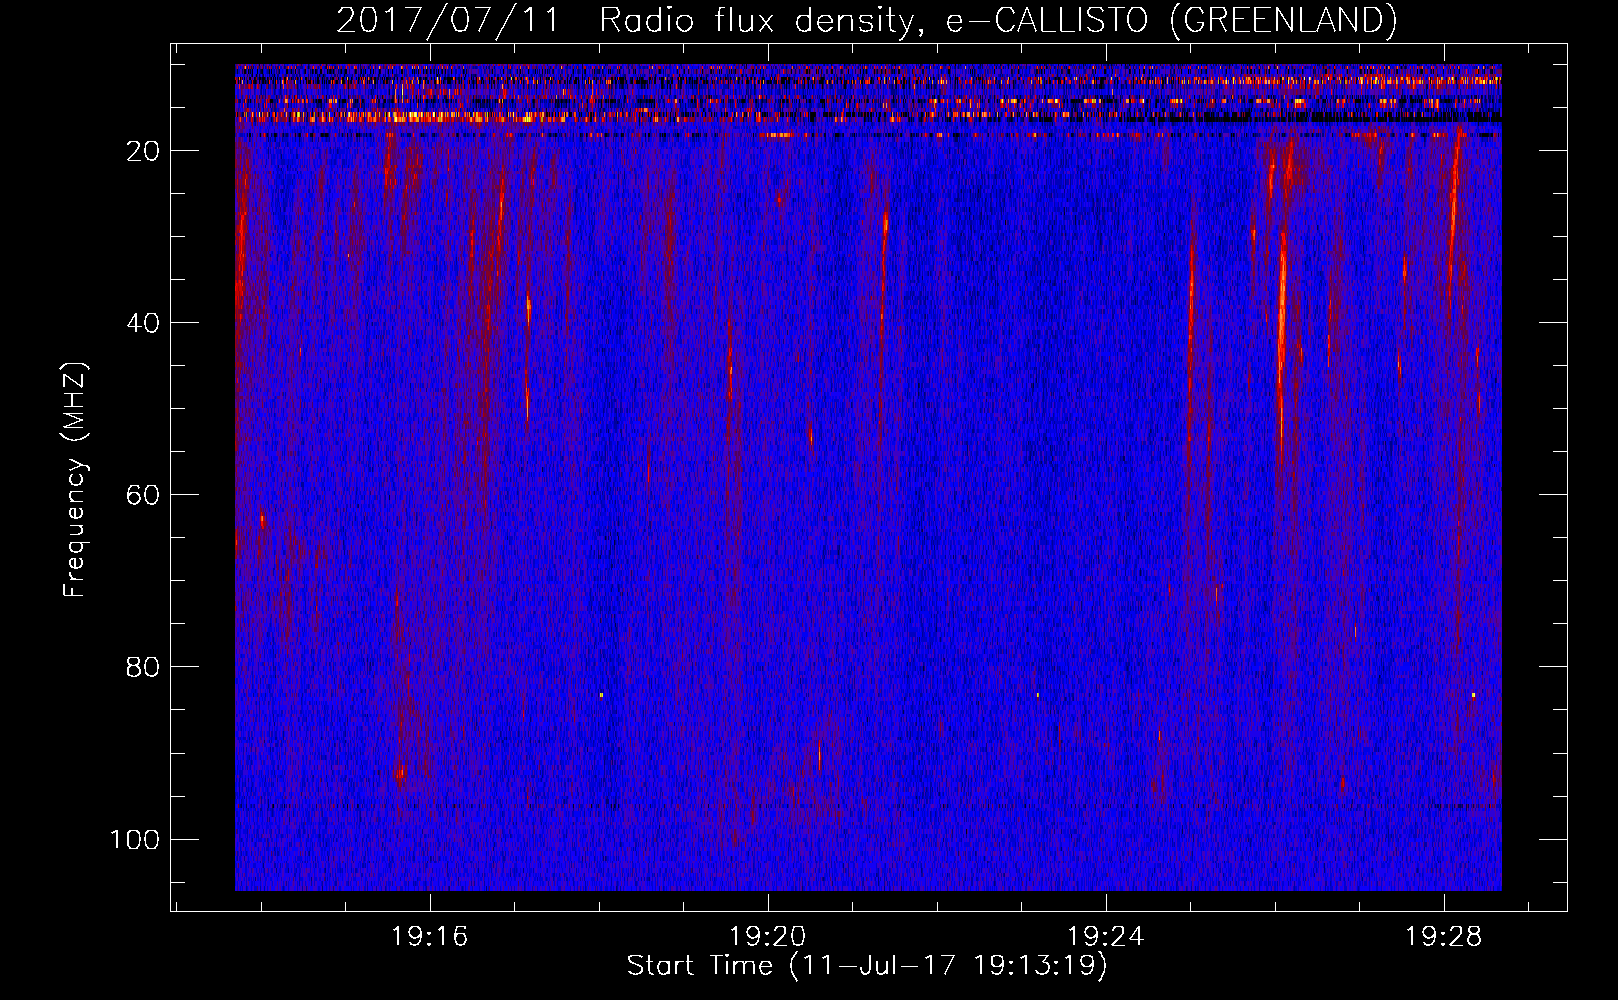Viewport: 1618px width, 1000px height.
Task: Click the 60 frequency tick label
Action: coord(143,495)
